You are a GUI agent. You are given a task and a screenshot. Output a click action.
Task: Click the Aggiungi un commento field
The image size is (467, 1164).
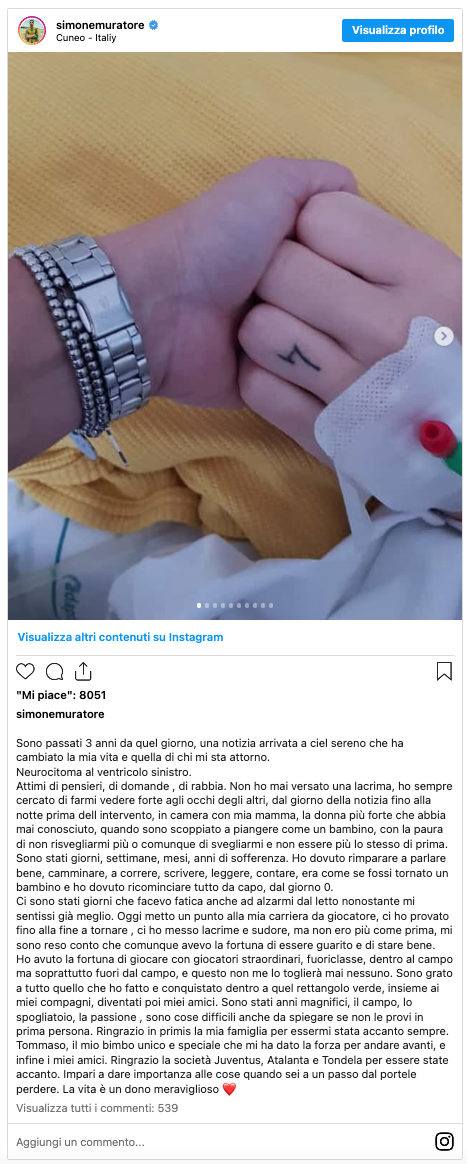click(x=223, y=1142)
